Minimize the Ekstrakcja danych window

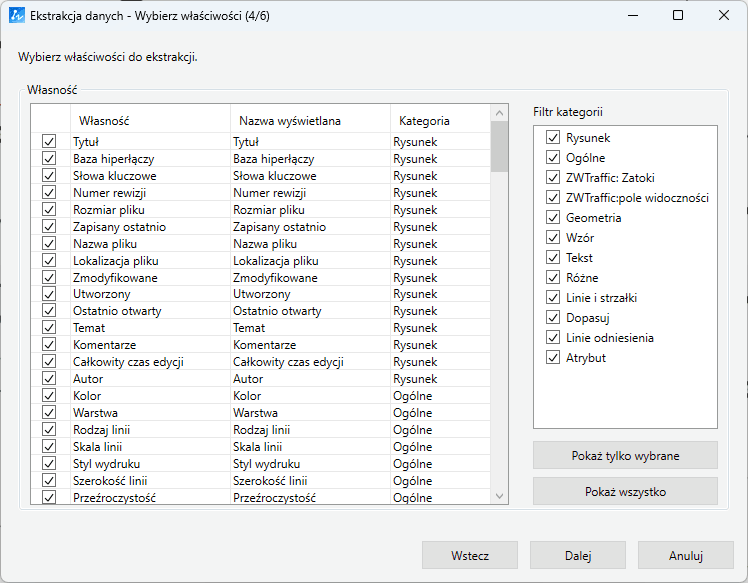pos(633,15)
